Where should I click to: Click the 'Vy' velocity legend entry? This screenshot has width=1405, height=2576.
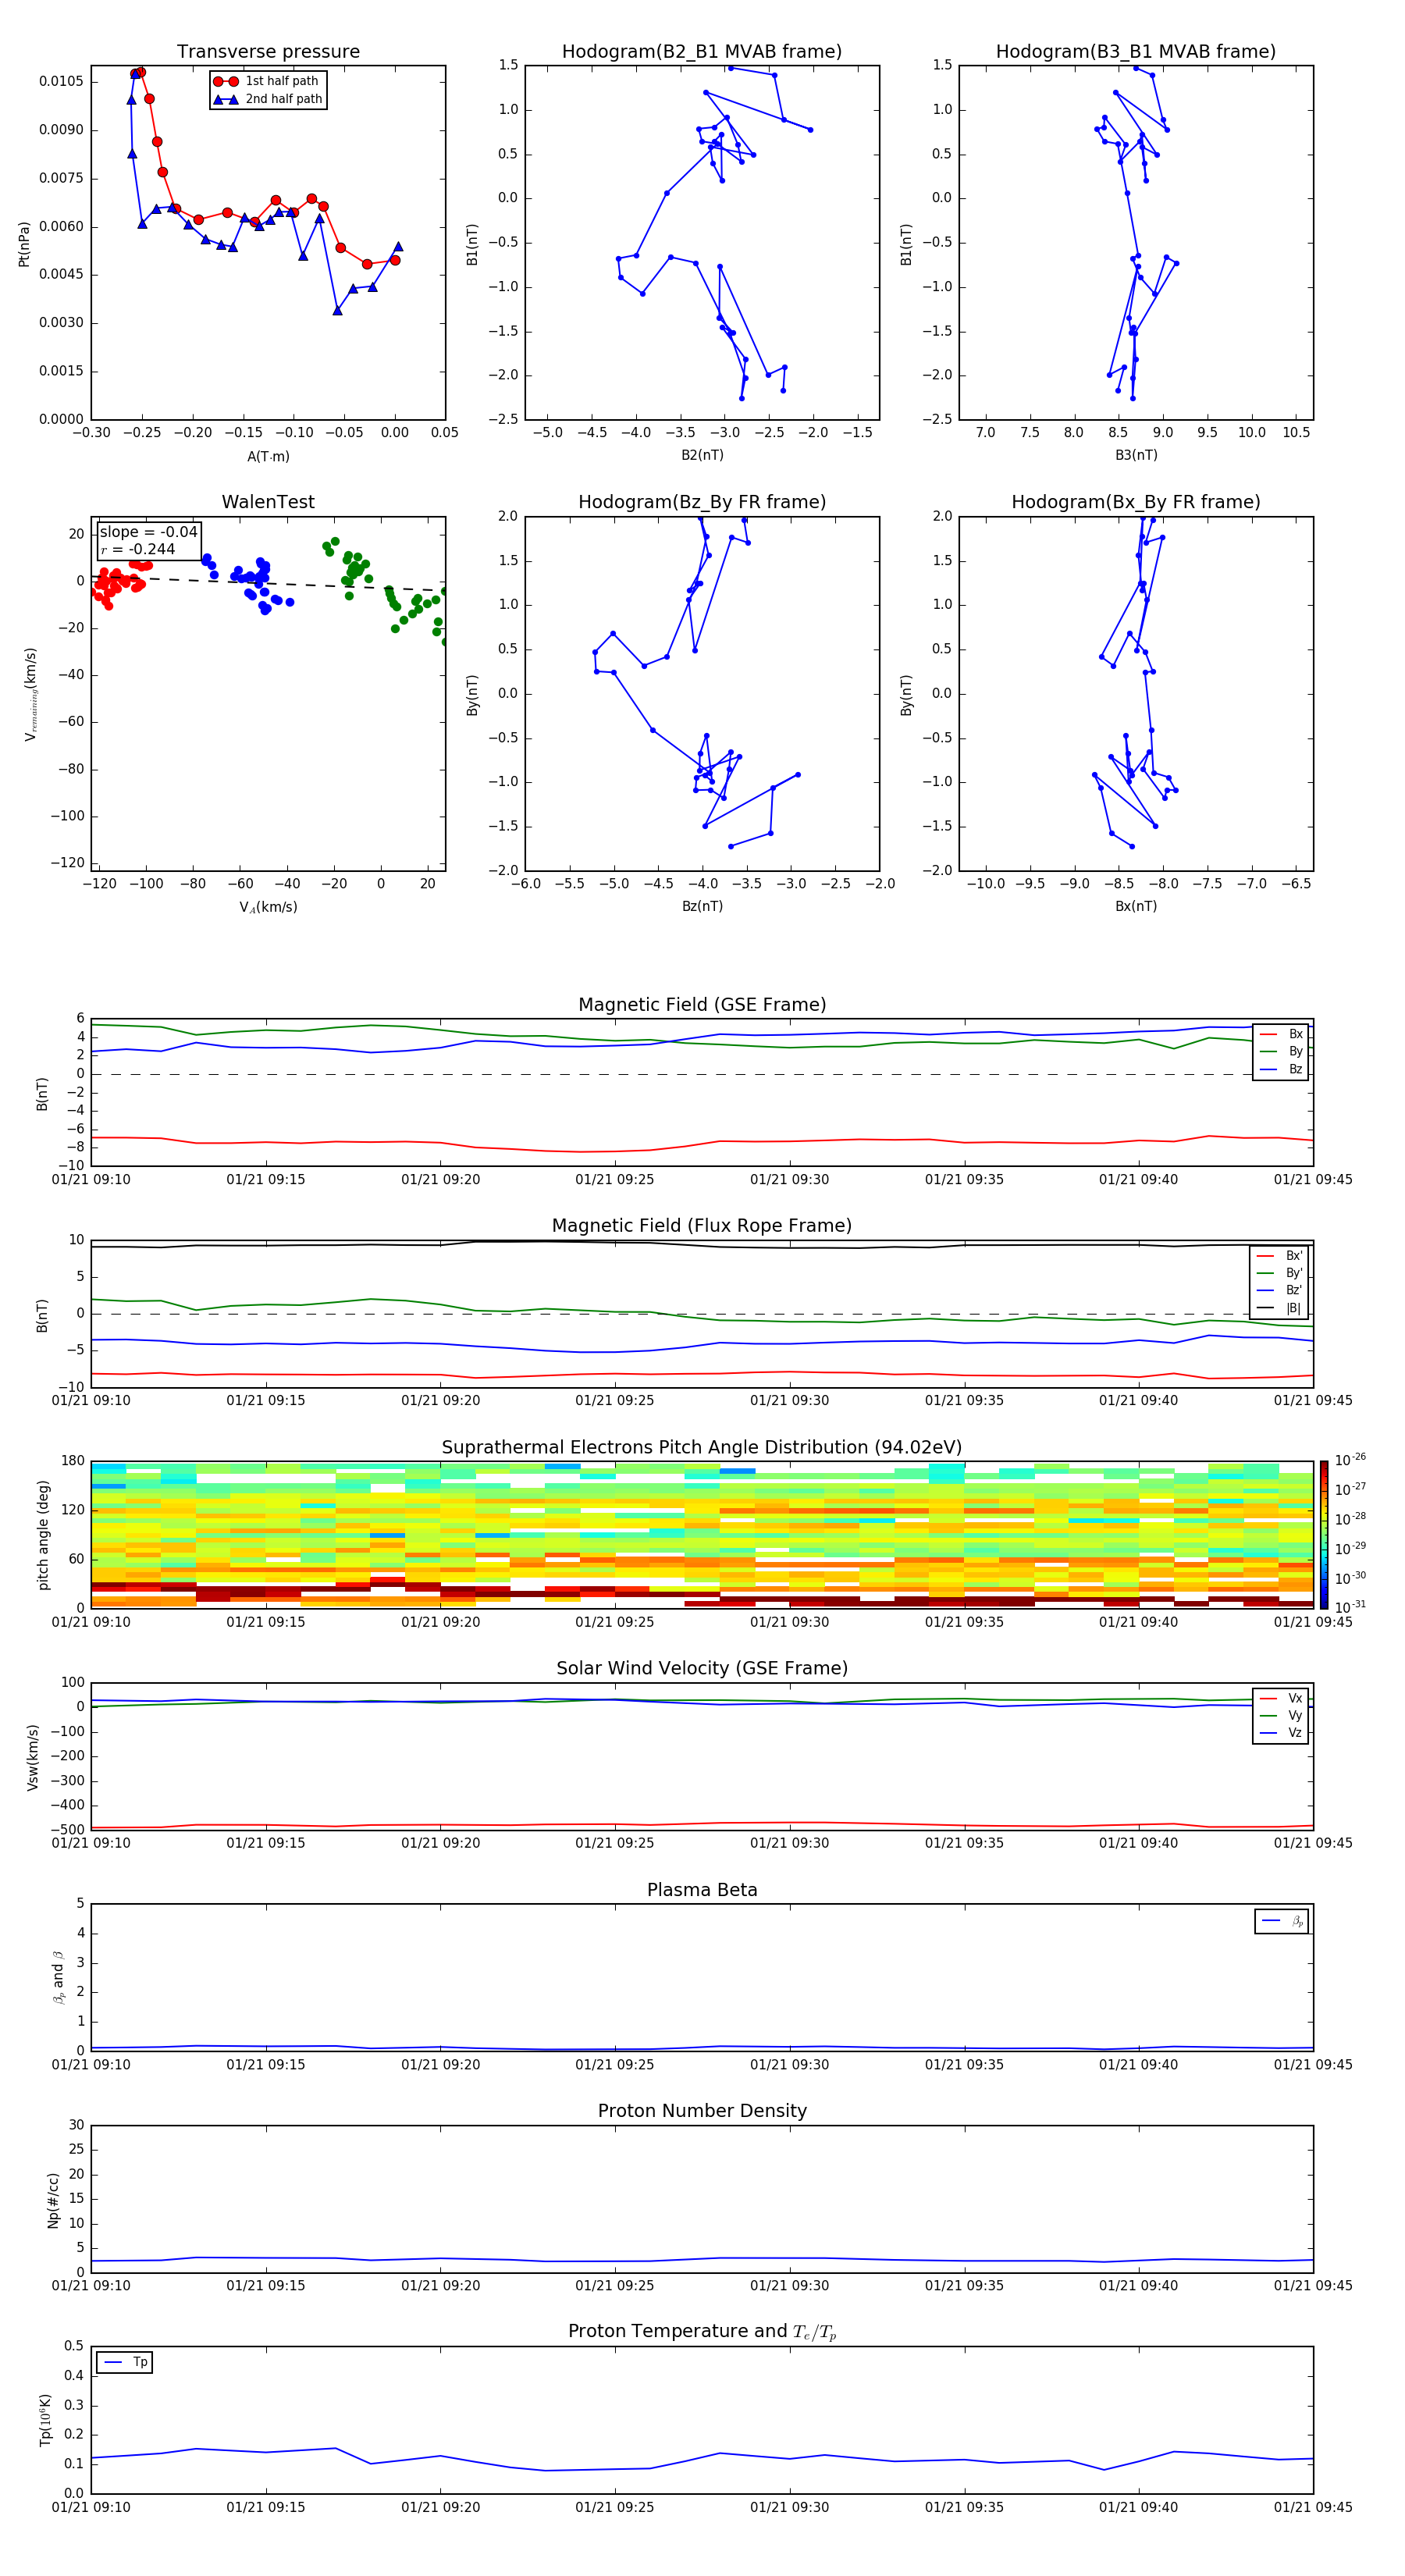tap(1281, 1715)
